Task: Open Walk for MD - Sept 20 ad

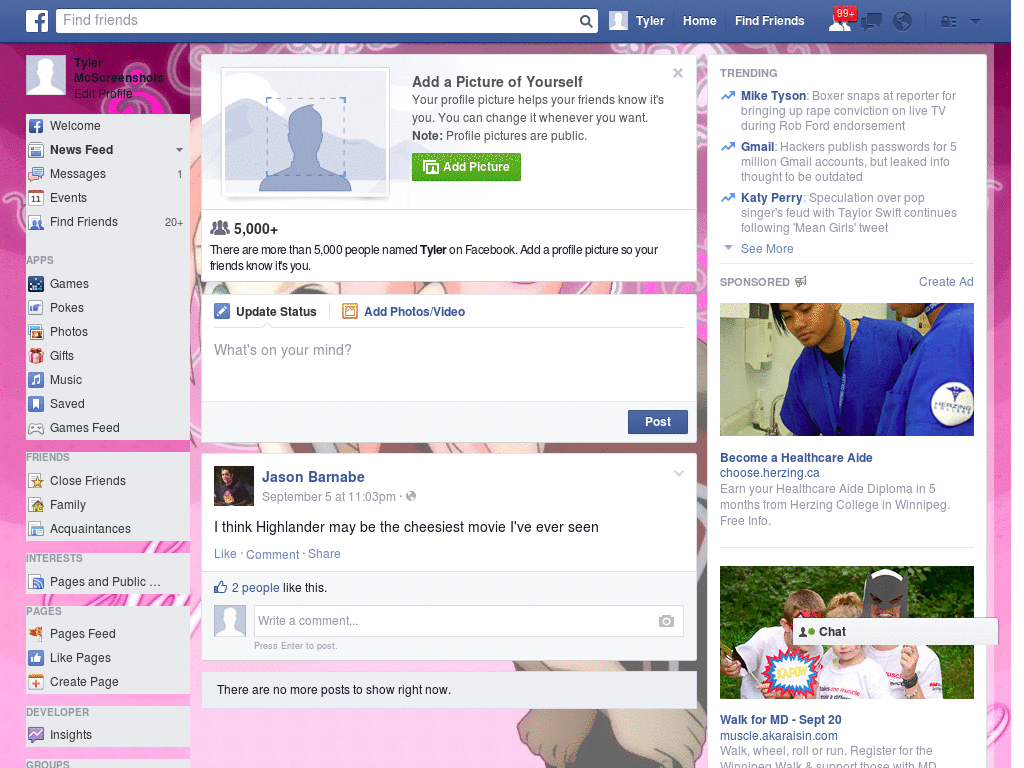Action: pyautogui.click(x=780, y=720)
